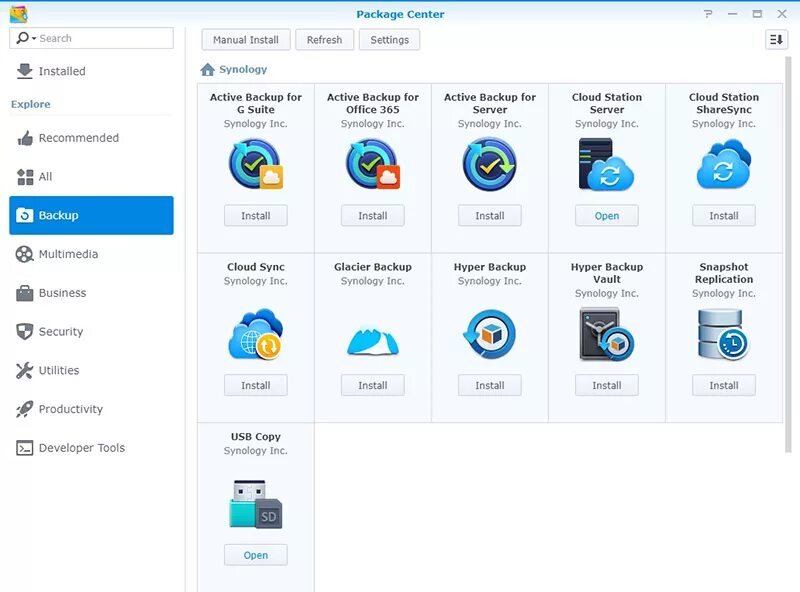Click the Installed download icon
This screenshot has height=592, width=800.
[x=24, y=71]
